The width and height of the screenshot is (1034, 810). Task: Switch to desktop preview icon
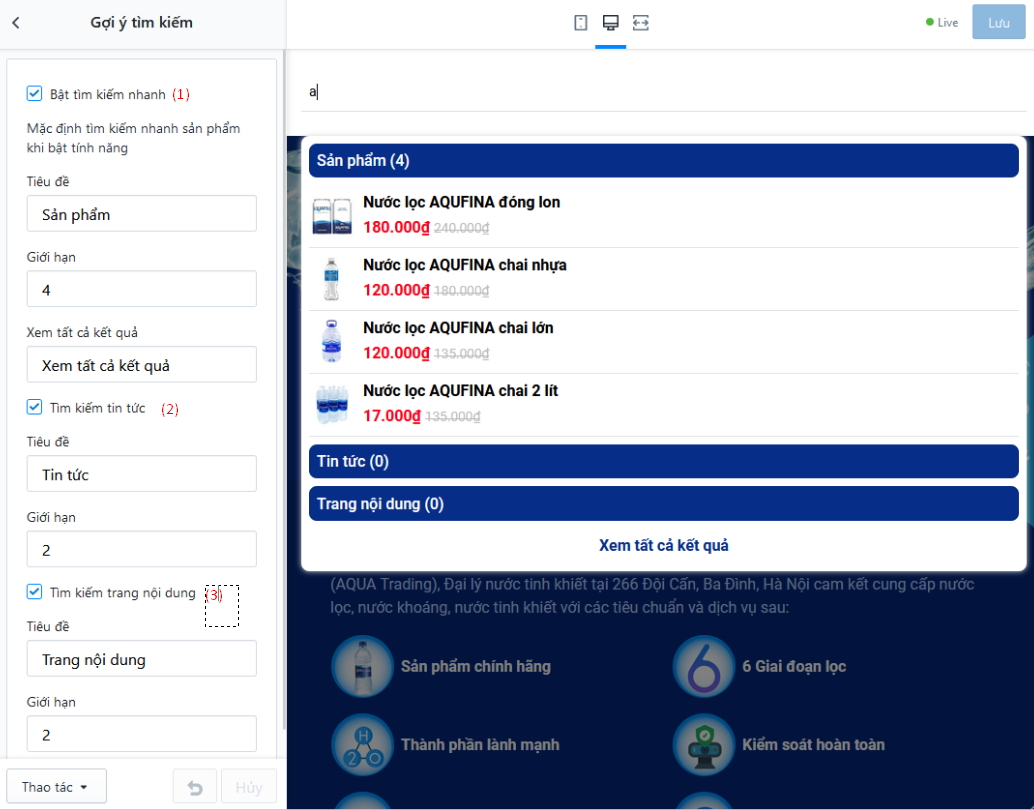click(x=611, y=22)
